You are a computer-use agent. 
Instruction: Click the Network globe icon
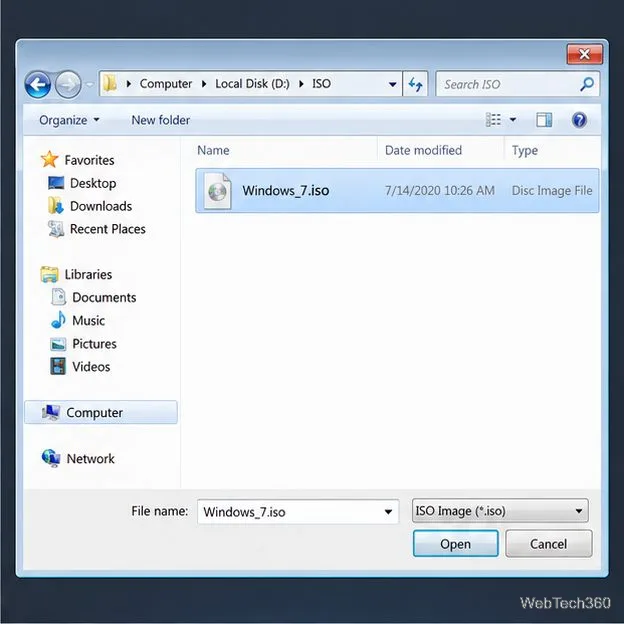pyautogui.click(x=51, y=458)
